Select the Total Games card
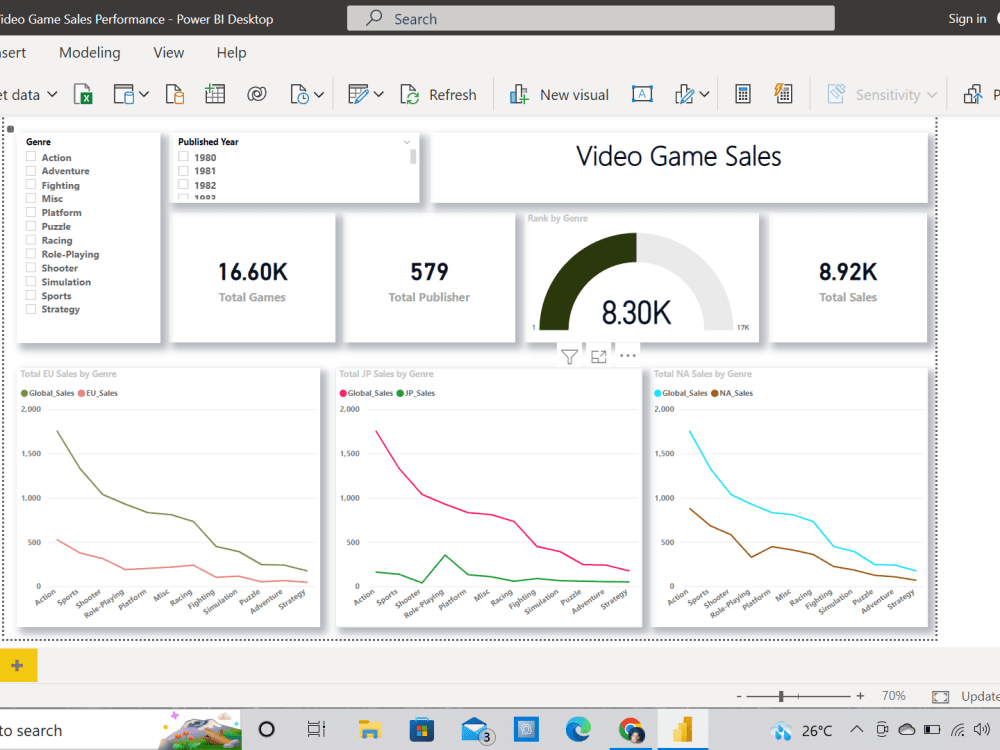This screenshot has width=1000, height=750. click(253, 278)
